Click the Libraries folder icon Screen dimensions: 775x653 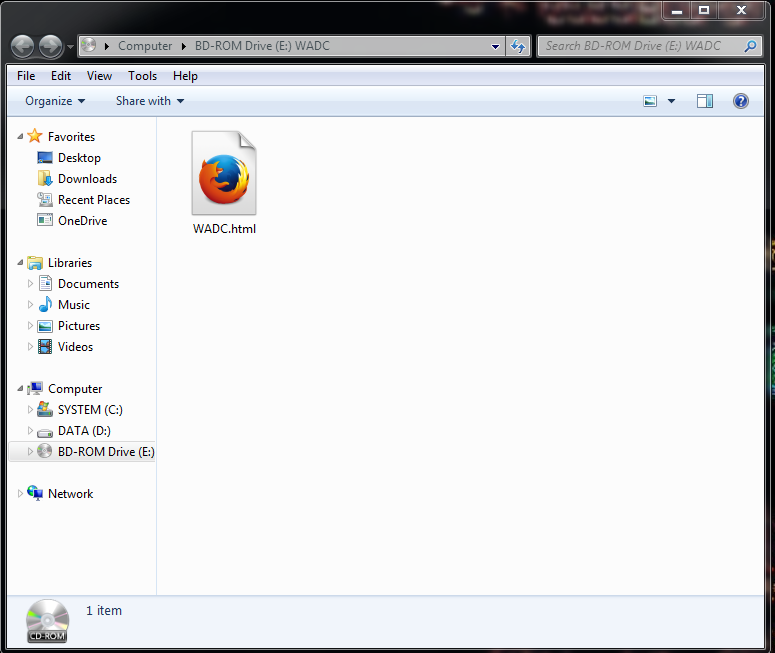tap(35, 262)
